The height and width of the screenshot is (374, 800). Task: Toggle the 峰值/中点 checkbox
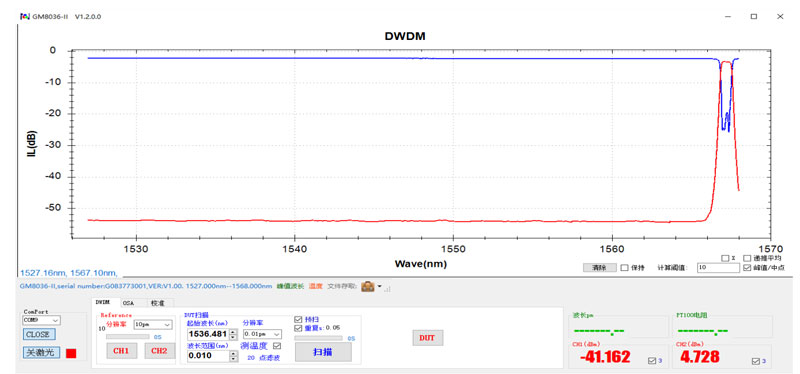(747, 267)
